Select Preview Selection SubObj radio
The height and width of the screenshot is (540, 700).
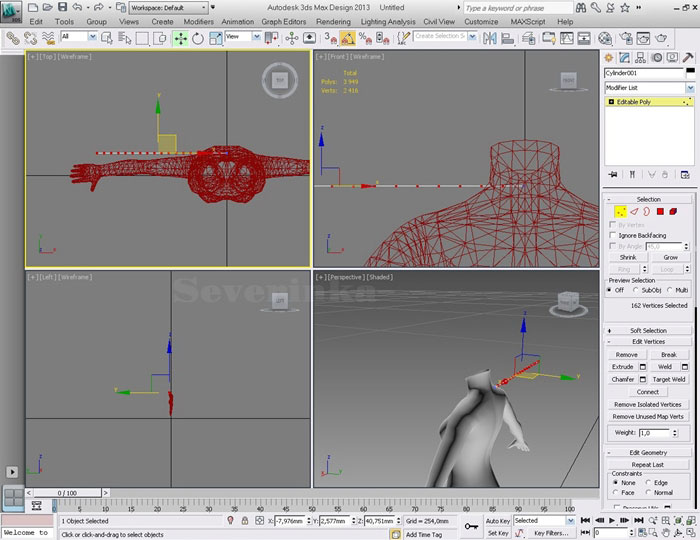(x=636, y=290)
